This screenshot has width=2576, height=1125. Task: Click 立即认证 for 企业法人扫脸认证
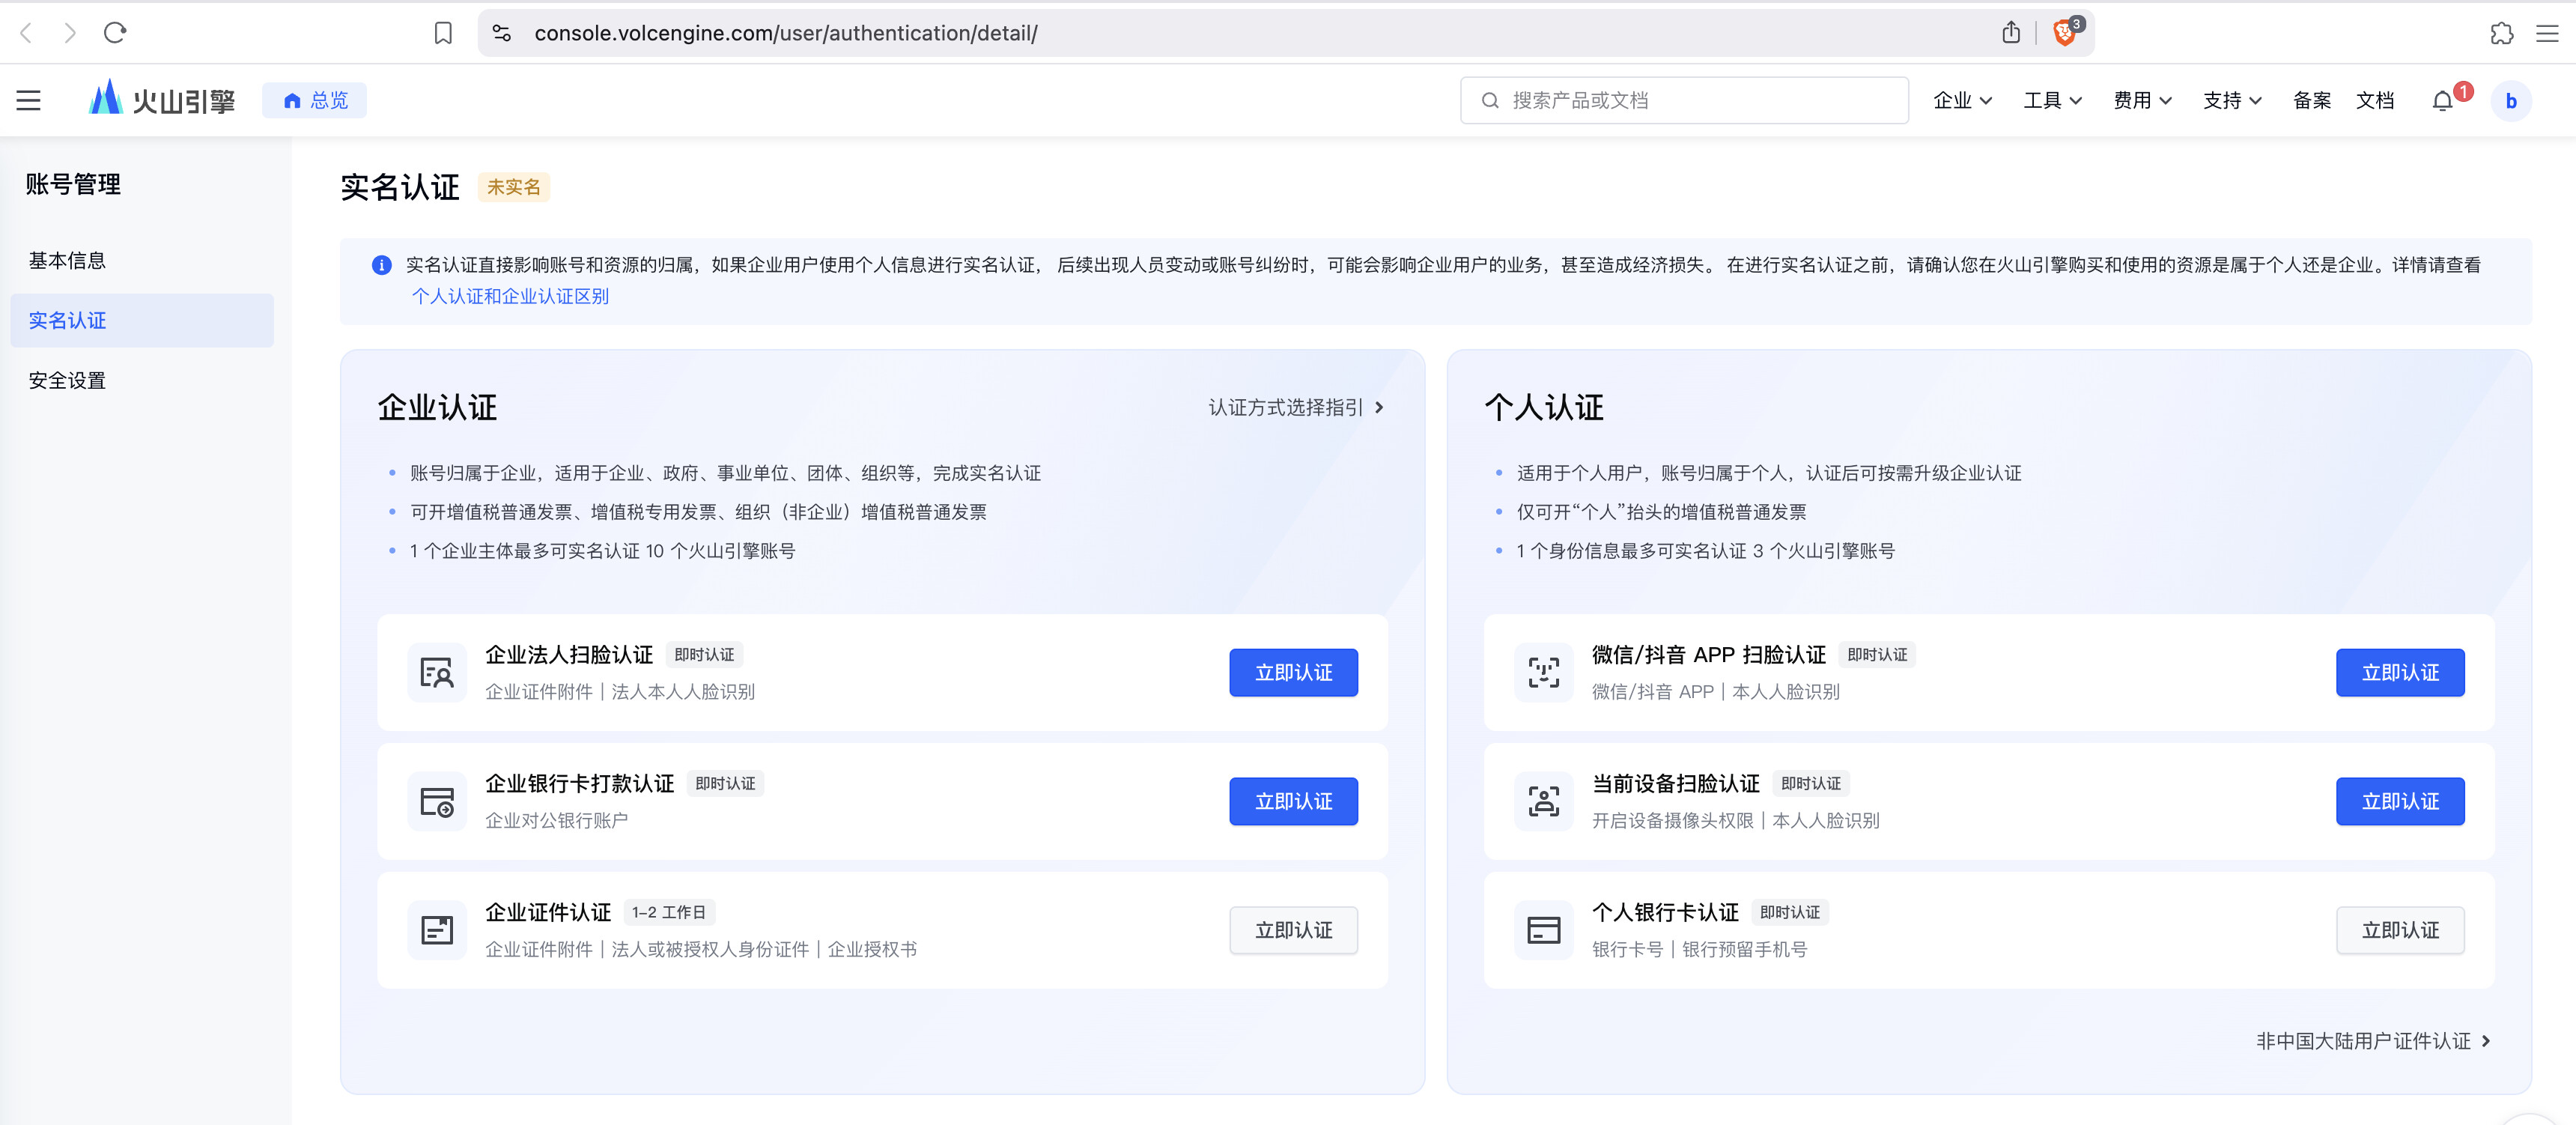coord(1293,672)
